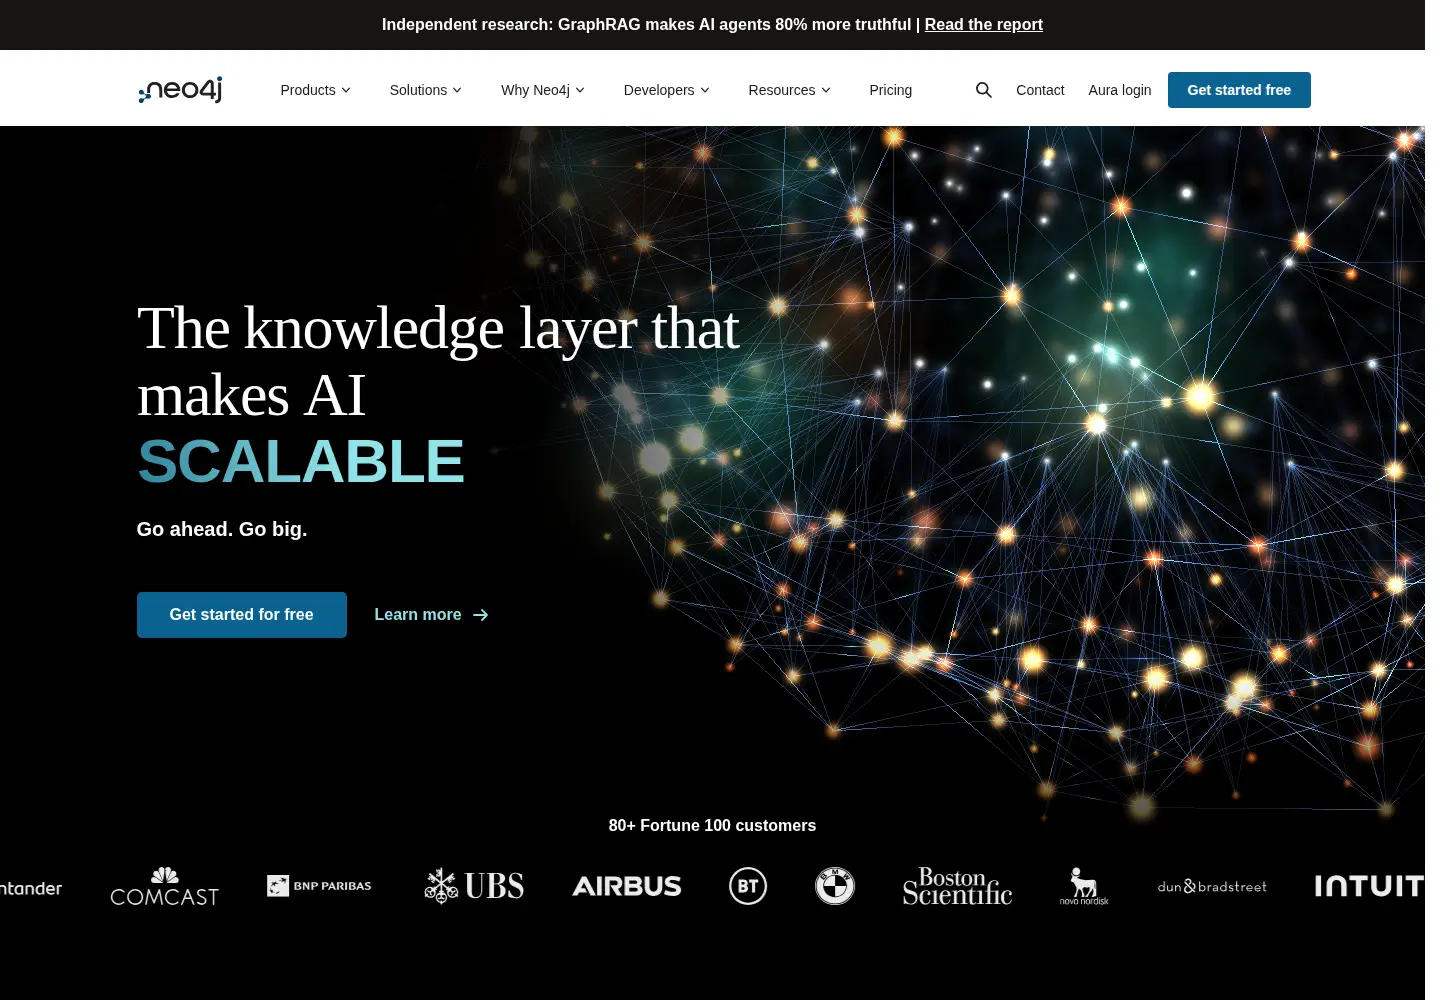Click the Get started for free button
1440x1000 pixels.
[x=242, y=615]
